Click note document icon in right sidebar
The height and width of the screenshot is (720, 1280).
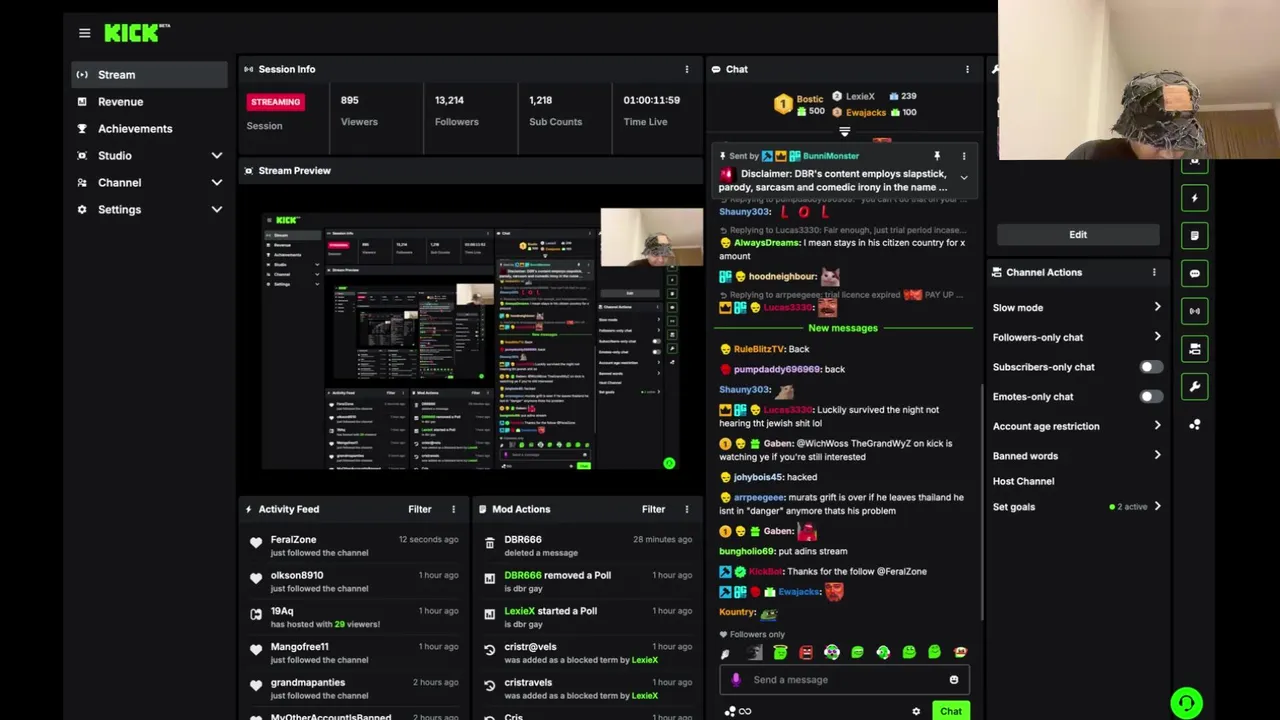1194,236
